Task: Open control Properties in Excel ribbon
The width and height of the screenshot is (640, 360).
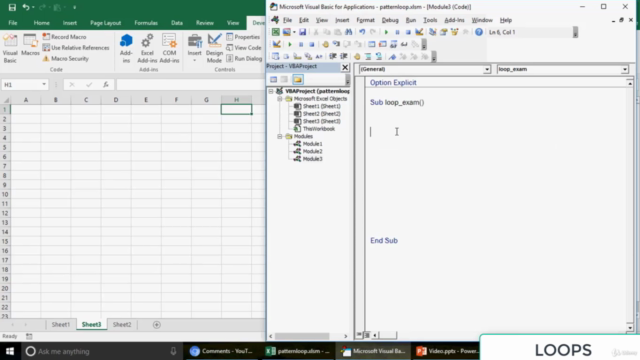Action: [243, 37]
